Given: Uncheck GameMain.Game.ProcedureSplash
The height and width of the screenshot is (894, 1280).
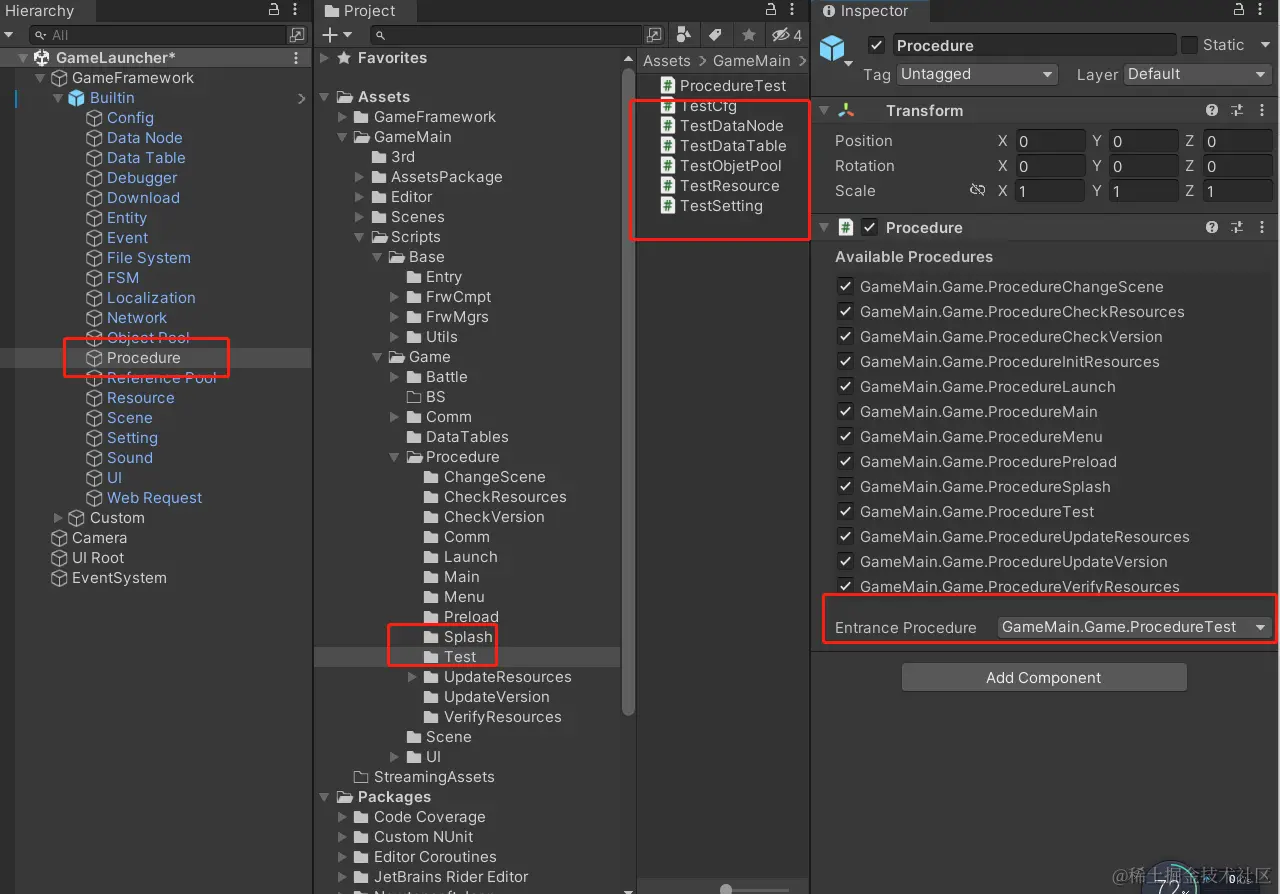Looking at the screenshot, I should 846,487.
